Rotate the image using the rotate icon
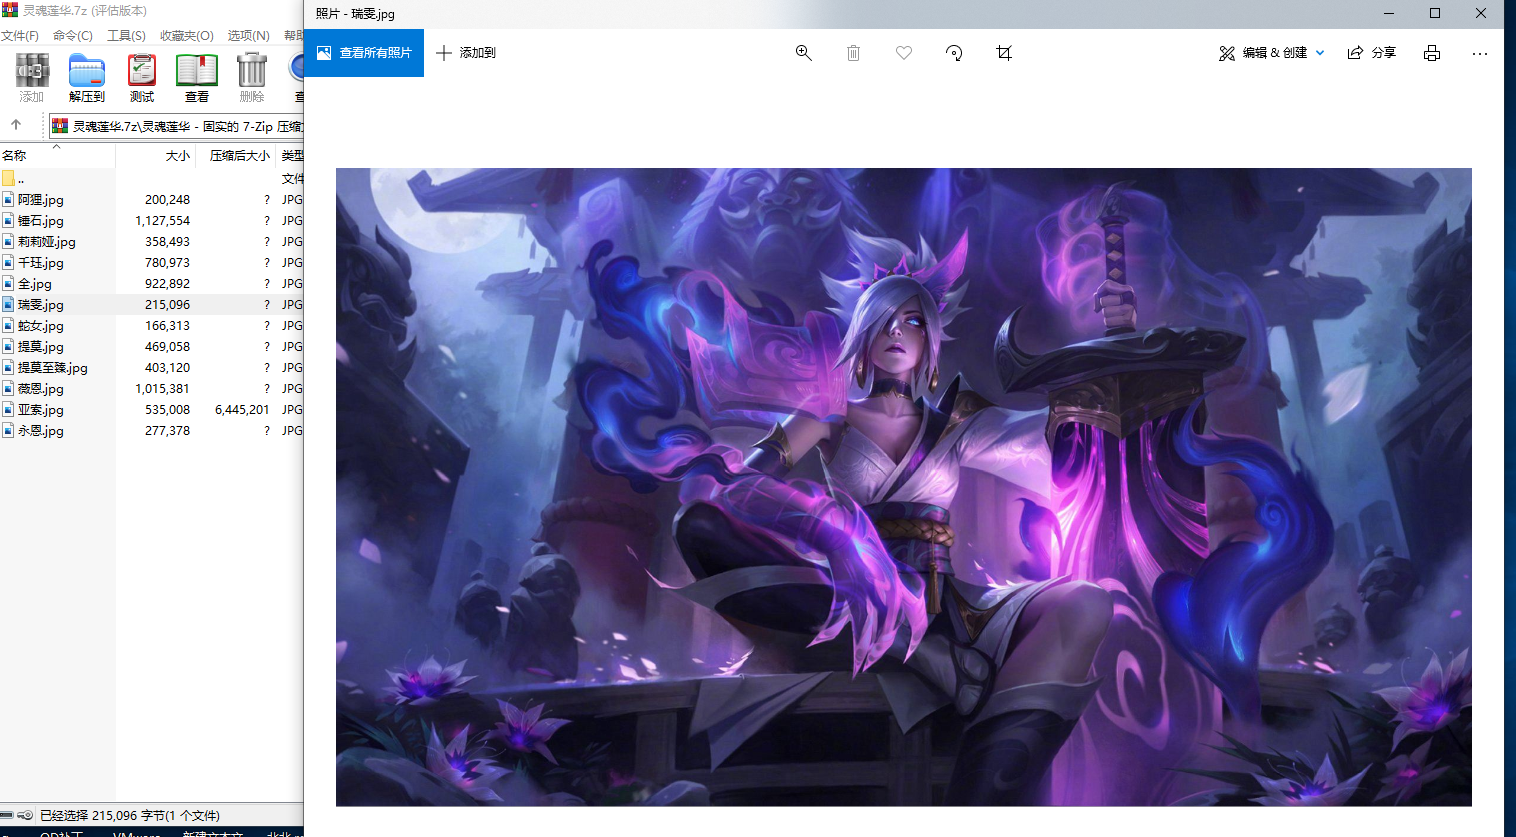1516x837 pixels. 954,53
